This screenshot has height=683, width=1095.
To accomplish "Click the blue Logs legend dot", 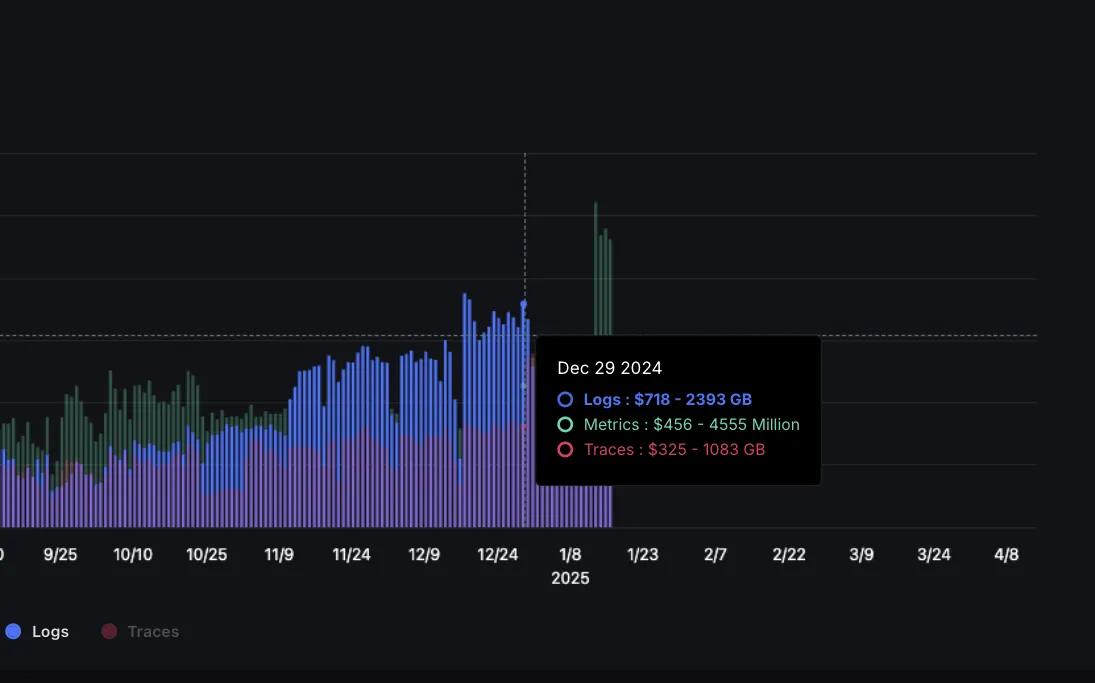I will pyautogui.click(x=13, y=631).
